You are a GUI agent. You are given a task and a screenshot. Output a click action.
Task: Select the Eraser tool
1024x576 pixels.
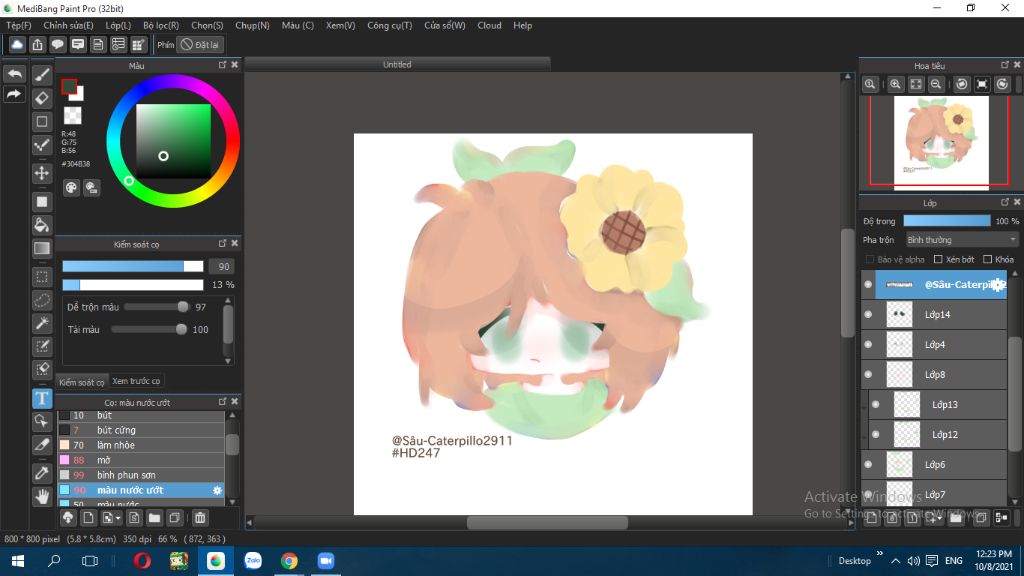pos(42,98)
